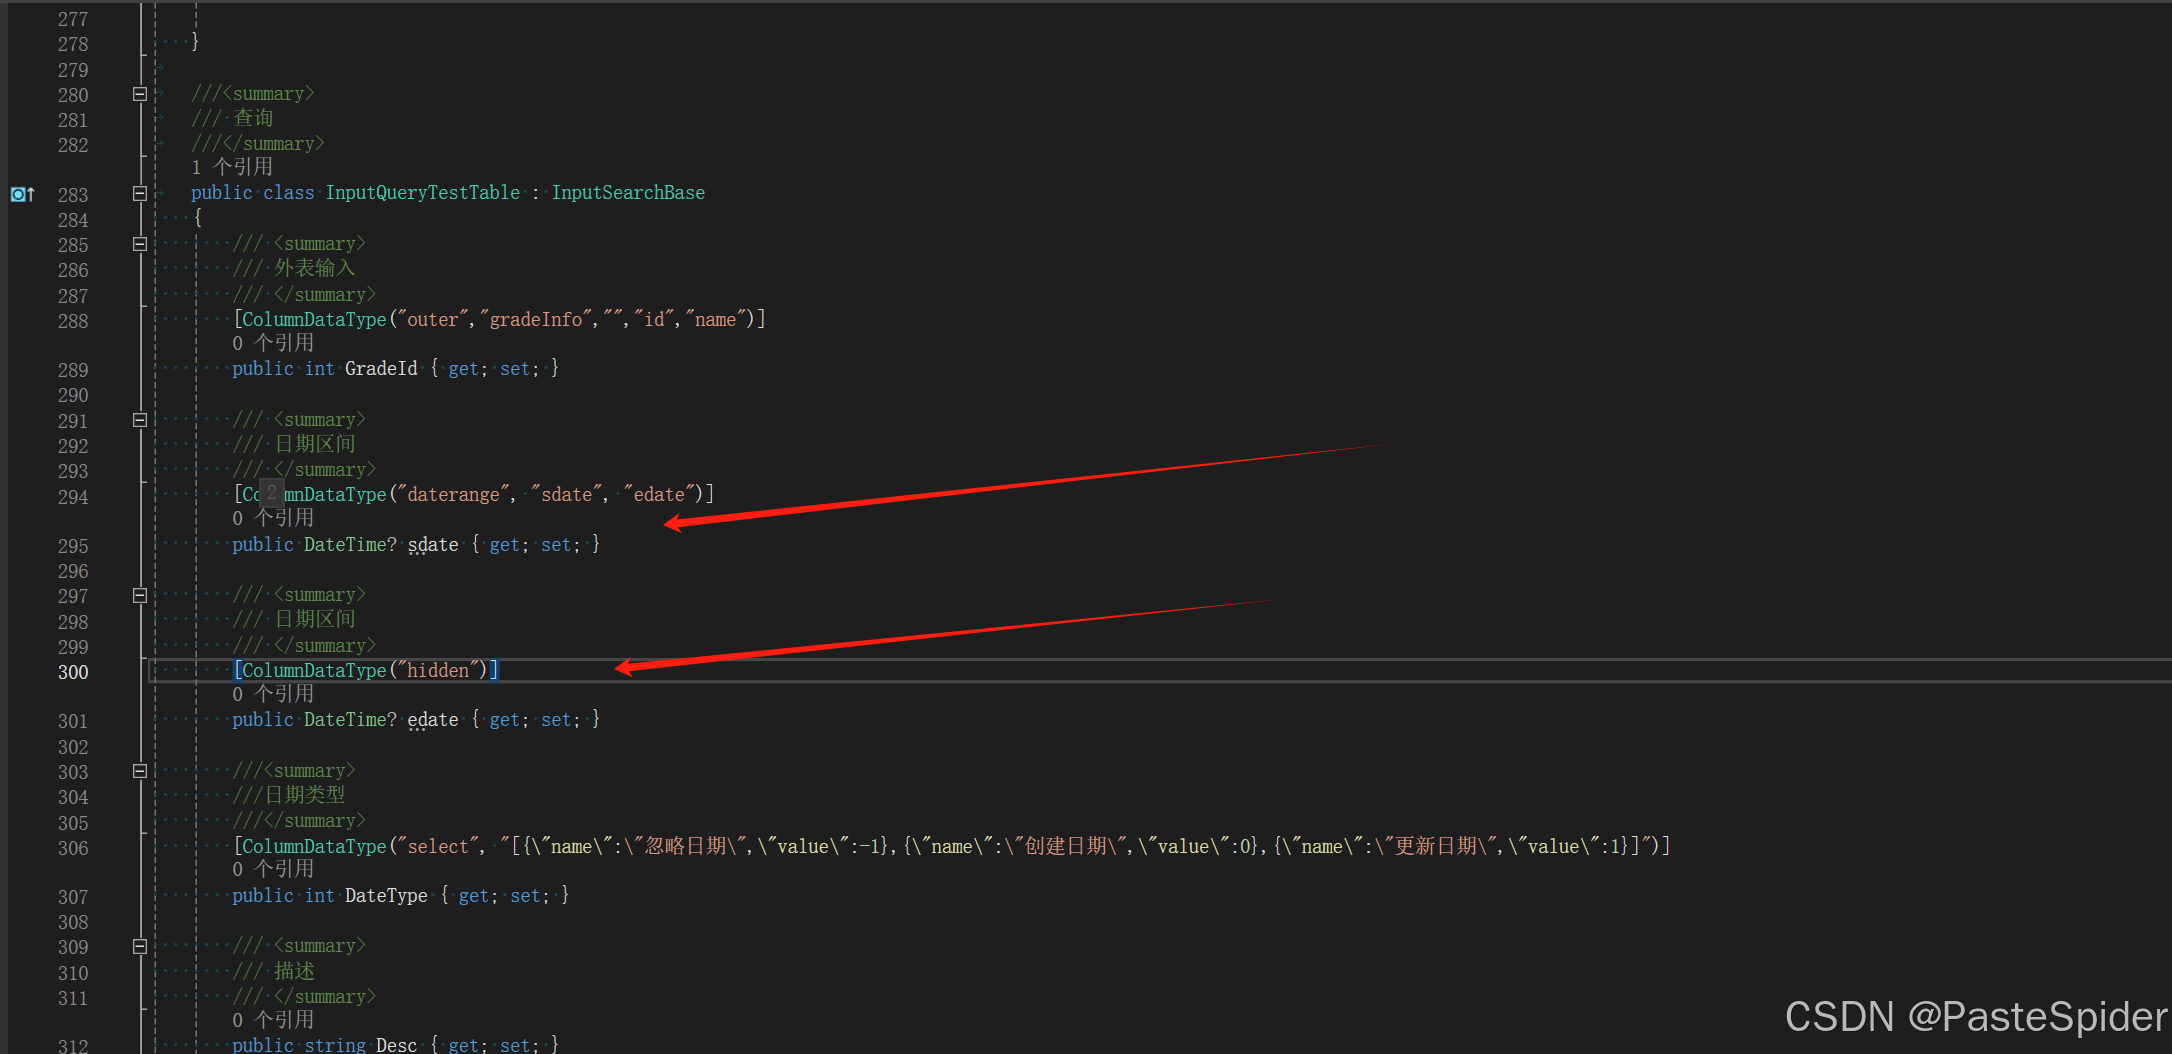Click the 查询 comment text on line 281
Viewport: 2172px width, 1054px height.
point(253,118)
